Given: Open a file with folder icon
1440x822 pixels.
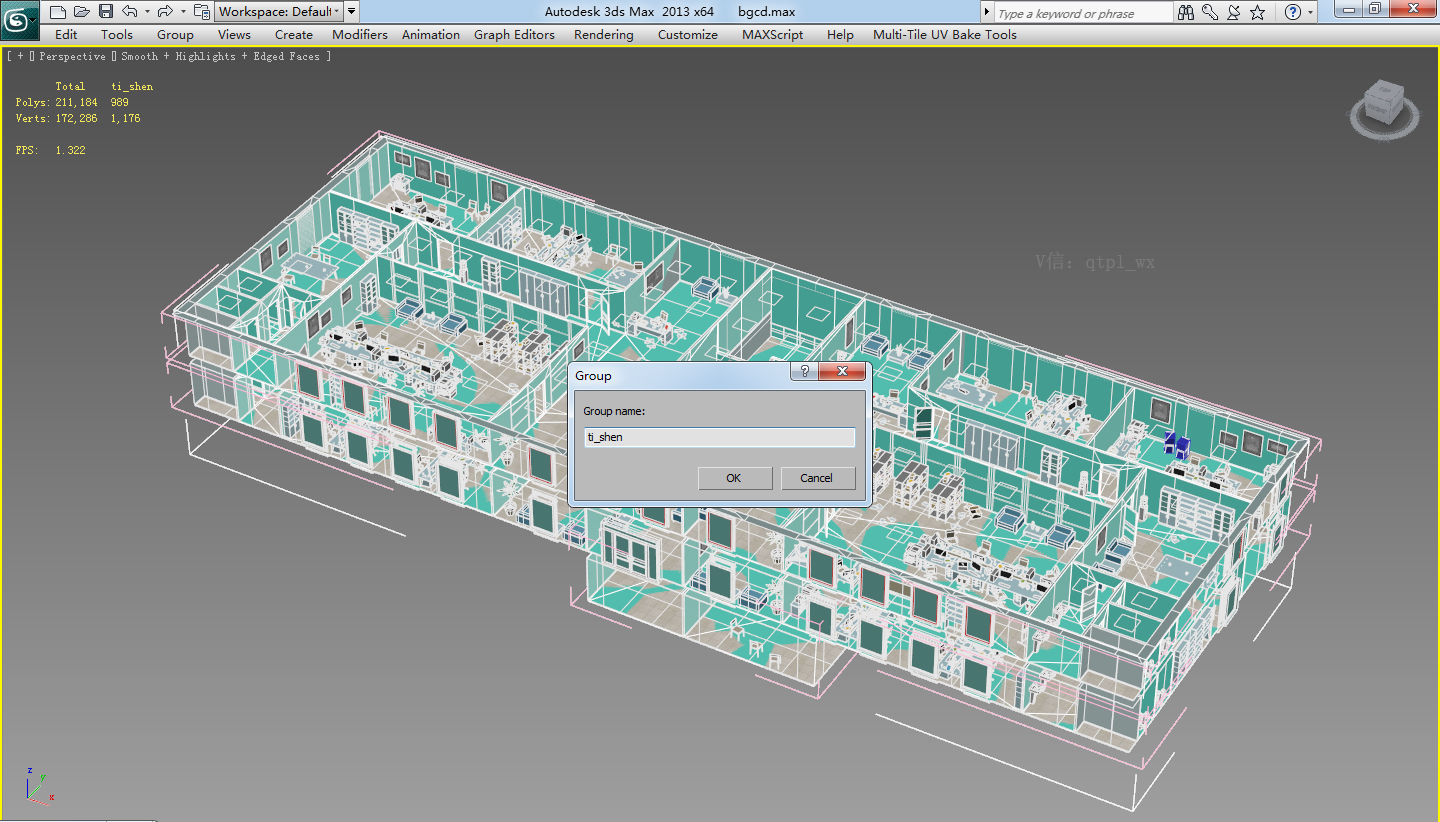Looking at the screenshot, I should pos(82,12).
